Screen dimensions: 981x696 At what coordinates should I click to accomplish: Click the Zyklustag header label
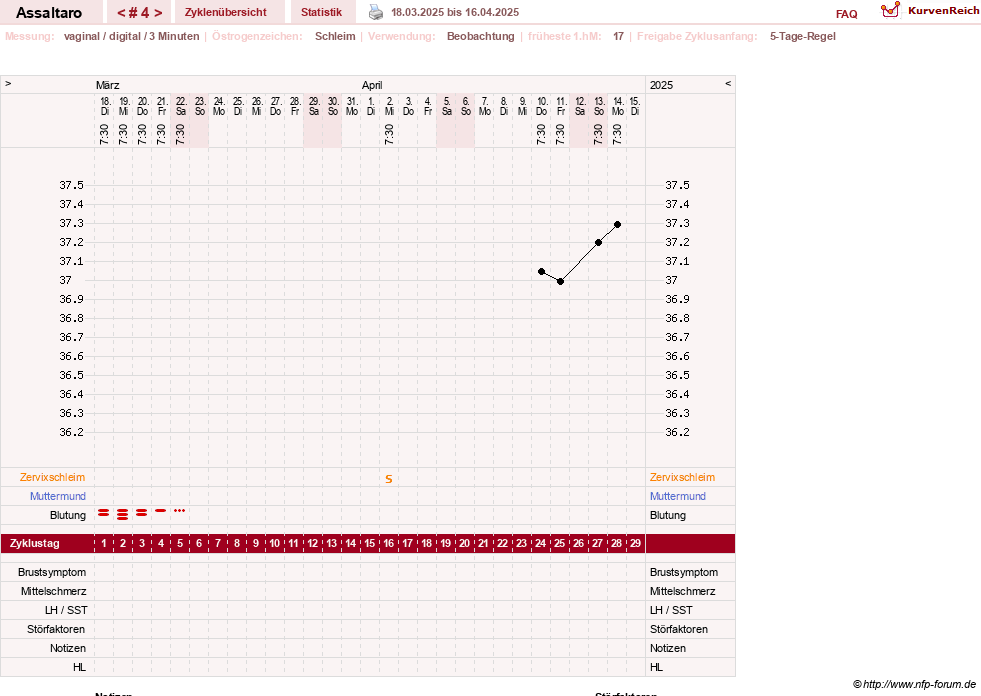click(34, 543)
